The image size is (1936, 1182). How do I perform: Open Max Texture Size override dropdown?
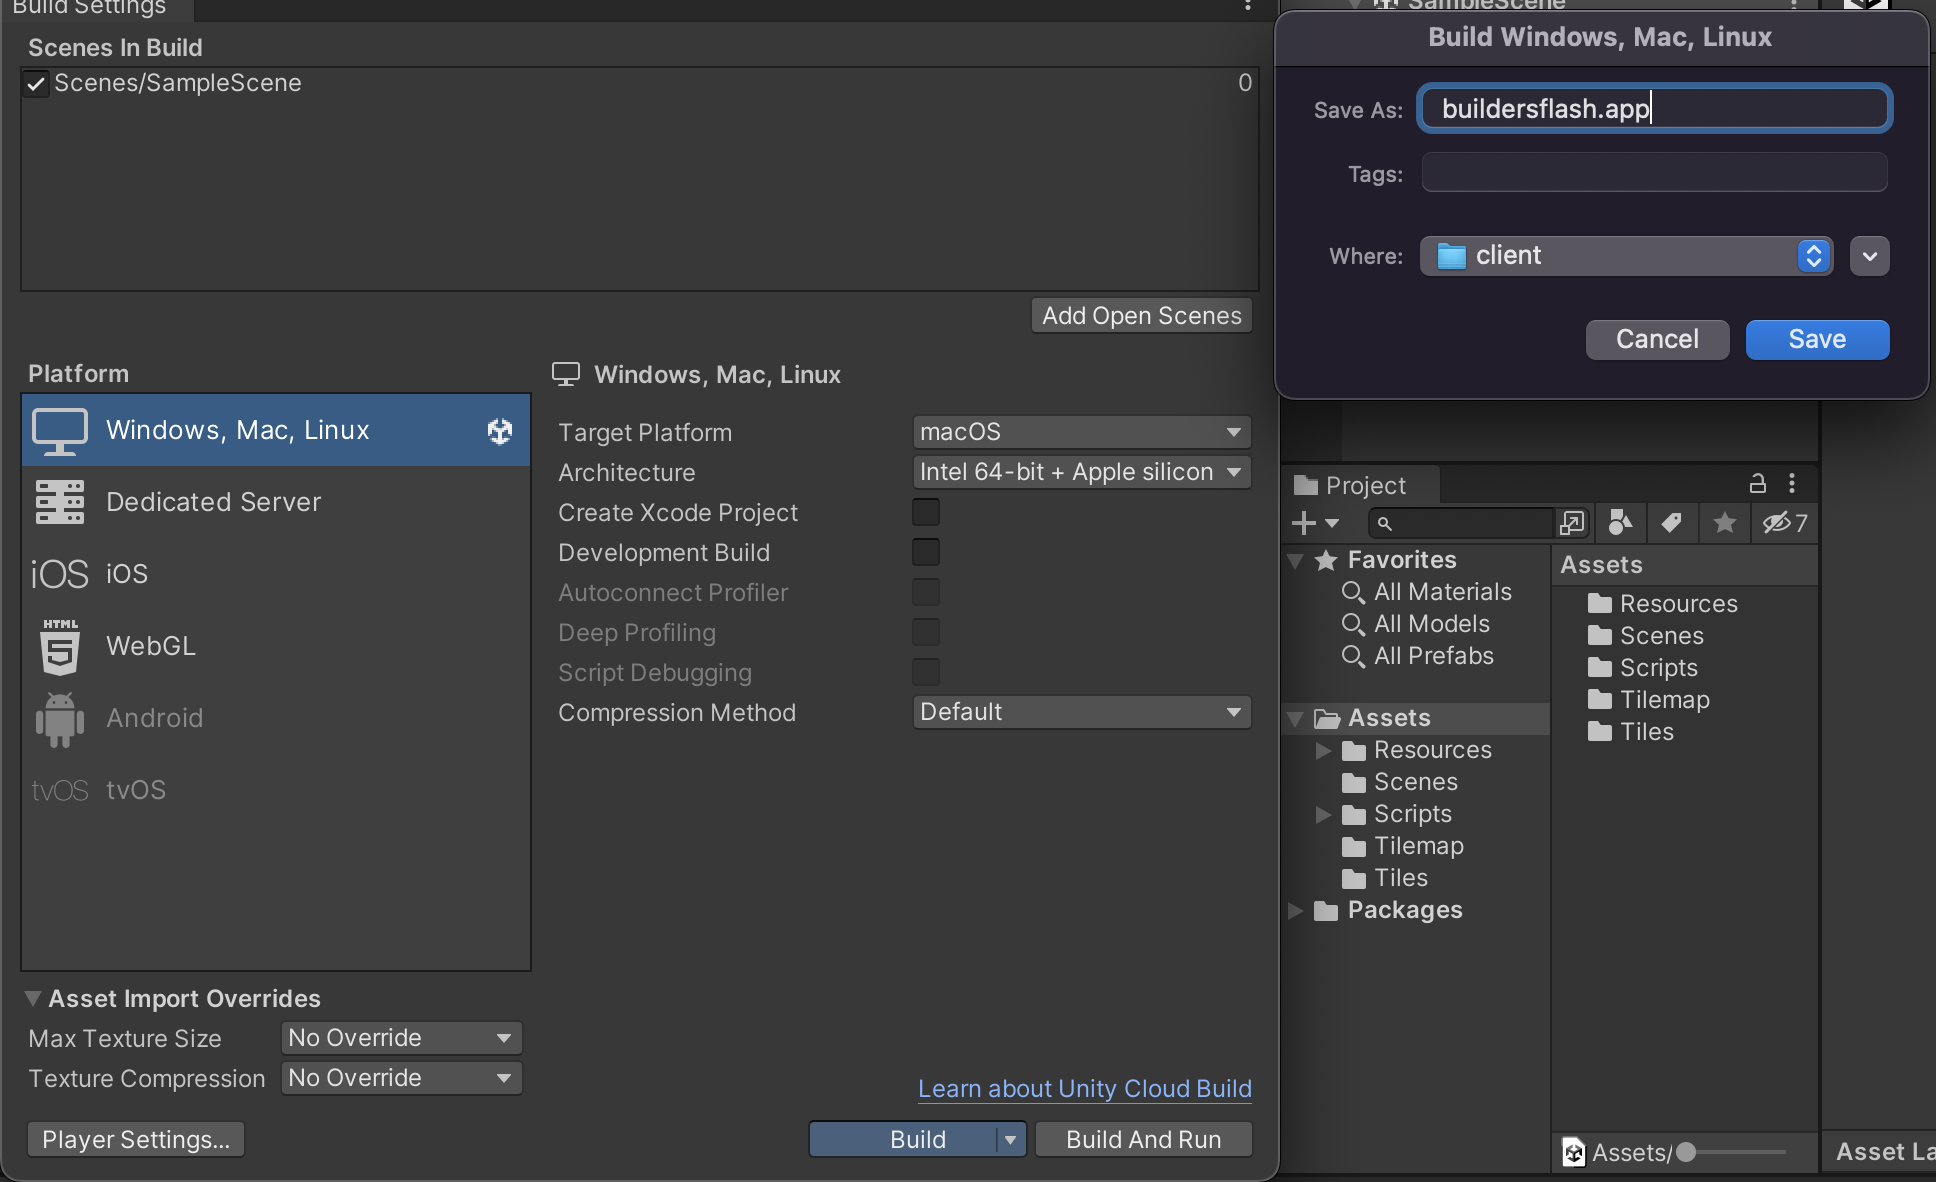point(401,1038)
